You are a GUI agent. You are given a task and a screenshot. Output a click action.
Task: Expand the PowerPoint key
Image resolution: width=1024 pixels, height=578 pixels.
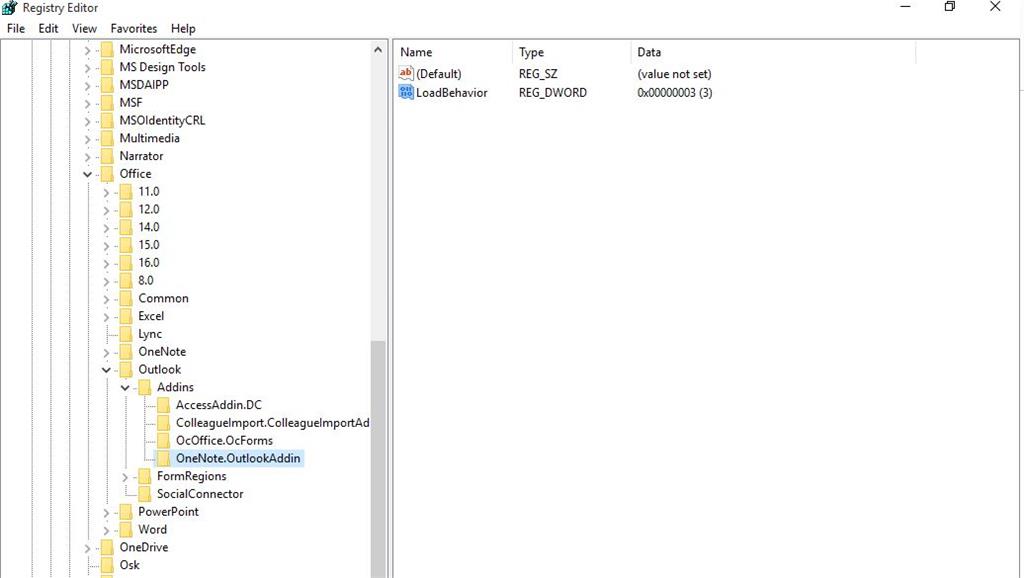click(x=106, y=513)
